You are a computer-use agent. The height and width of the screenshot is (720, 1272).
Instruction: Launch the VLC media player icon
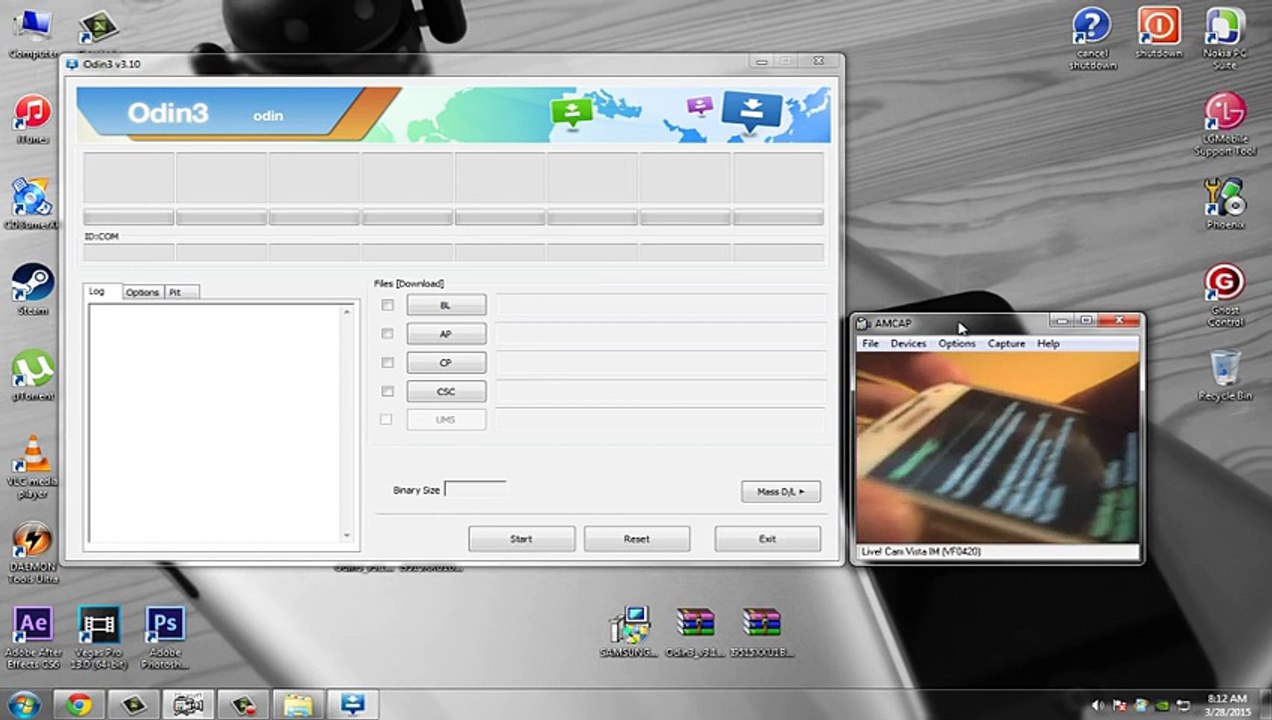33,455
